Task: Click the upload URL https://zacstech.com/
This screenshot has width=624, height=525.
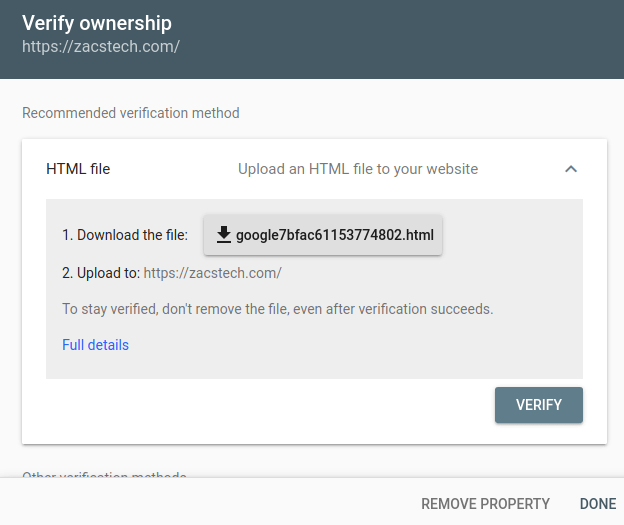Action: coord(213,273)
